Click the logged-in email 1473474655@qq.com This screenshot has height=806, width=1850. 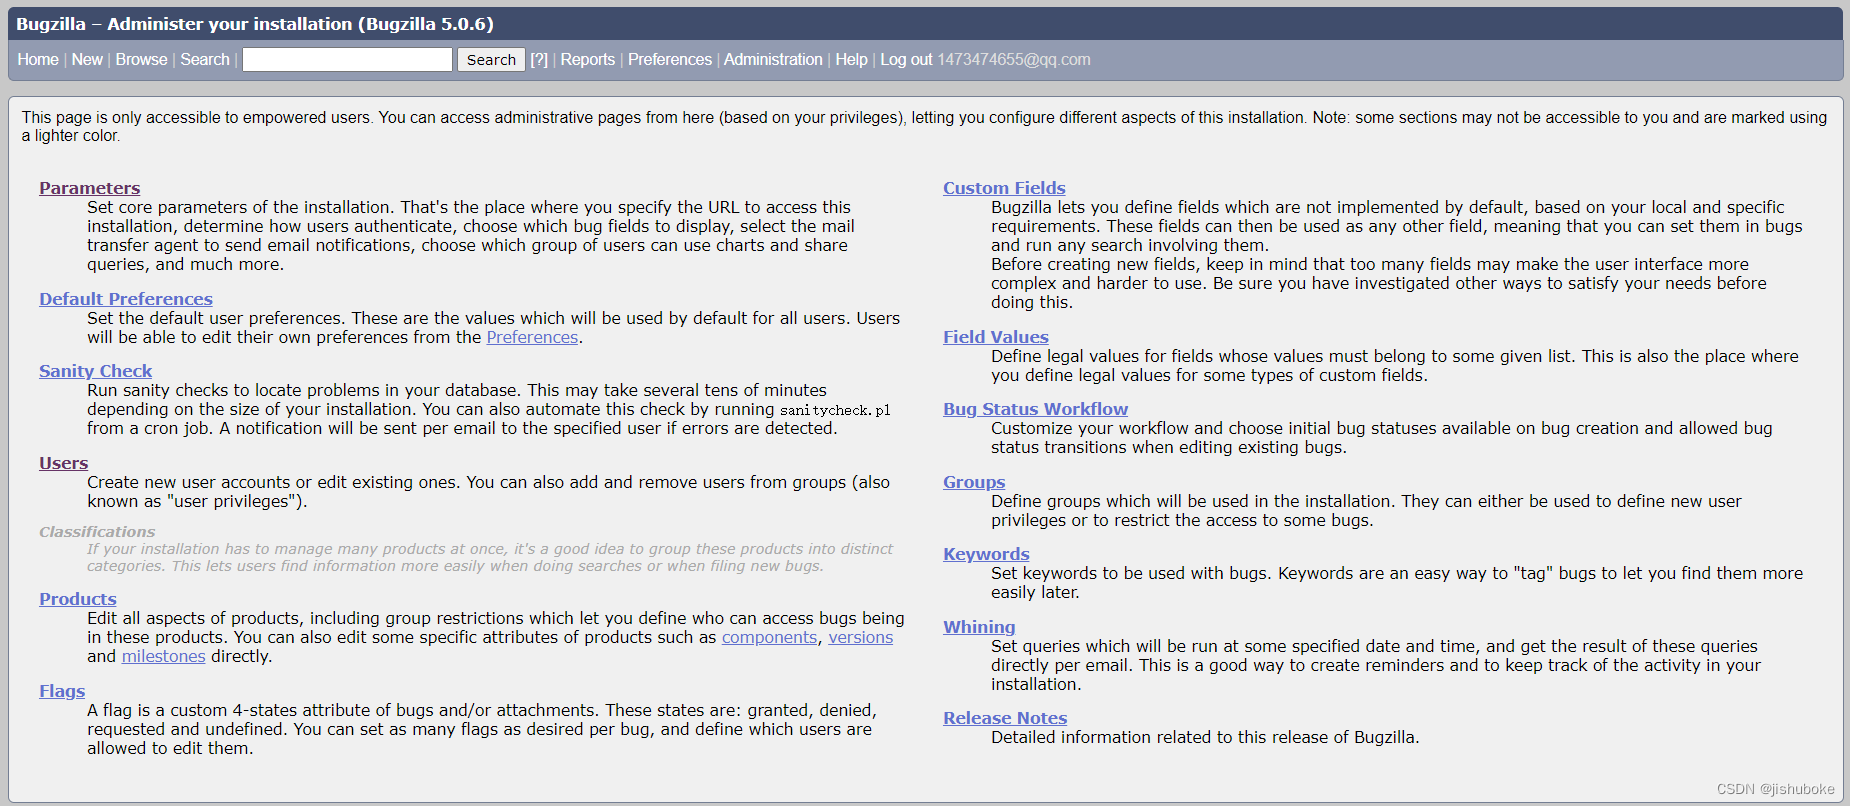click(x=1014, y=60)
